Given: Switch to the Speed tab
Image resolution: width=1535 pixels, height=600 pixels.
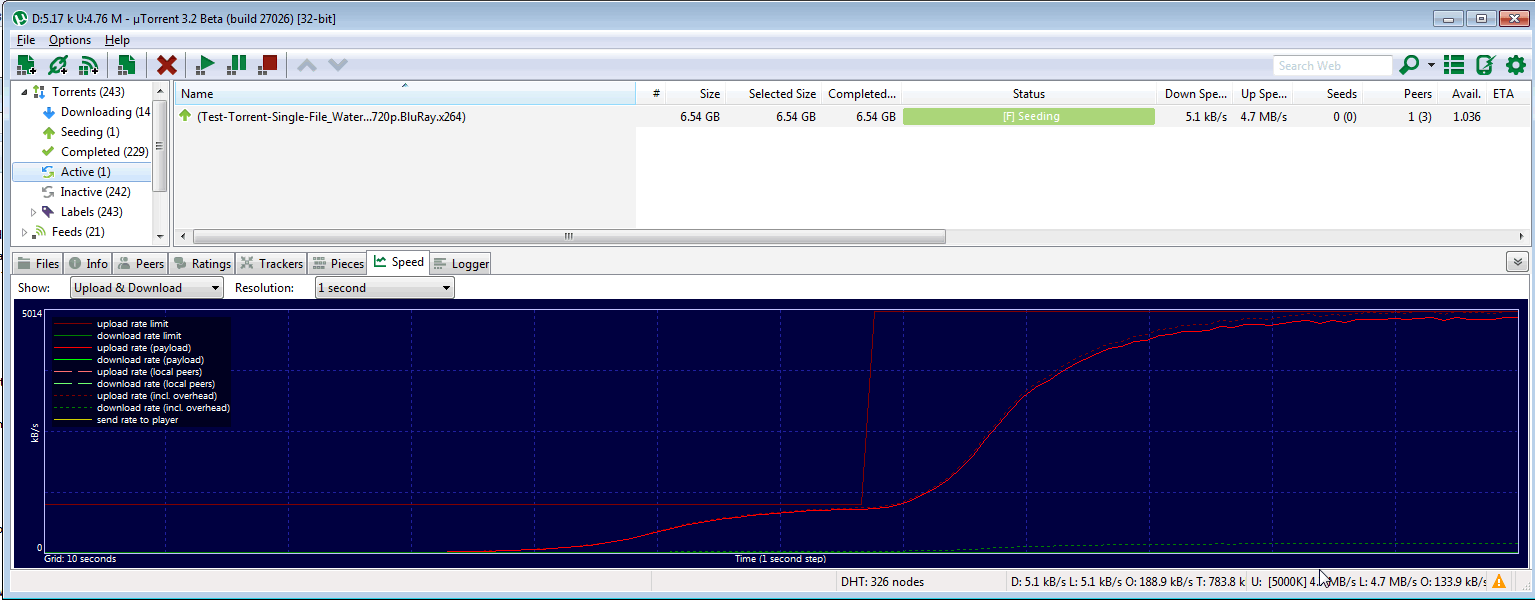Looking at the screenshot, I should pos(398,262).
